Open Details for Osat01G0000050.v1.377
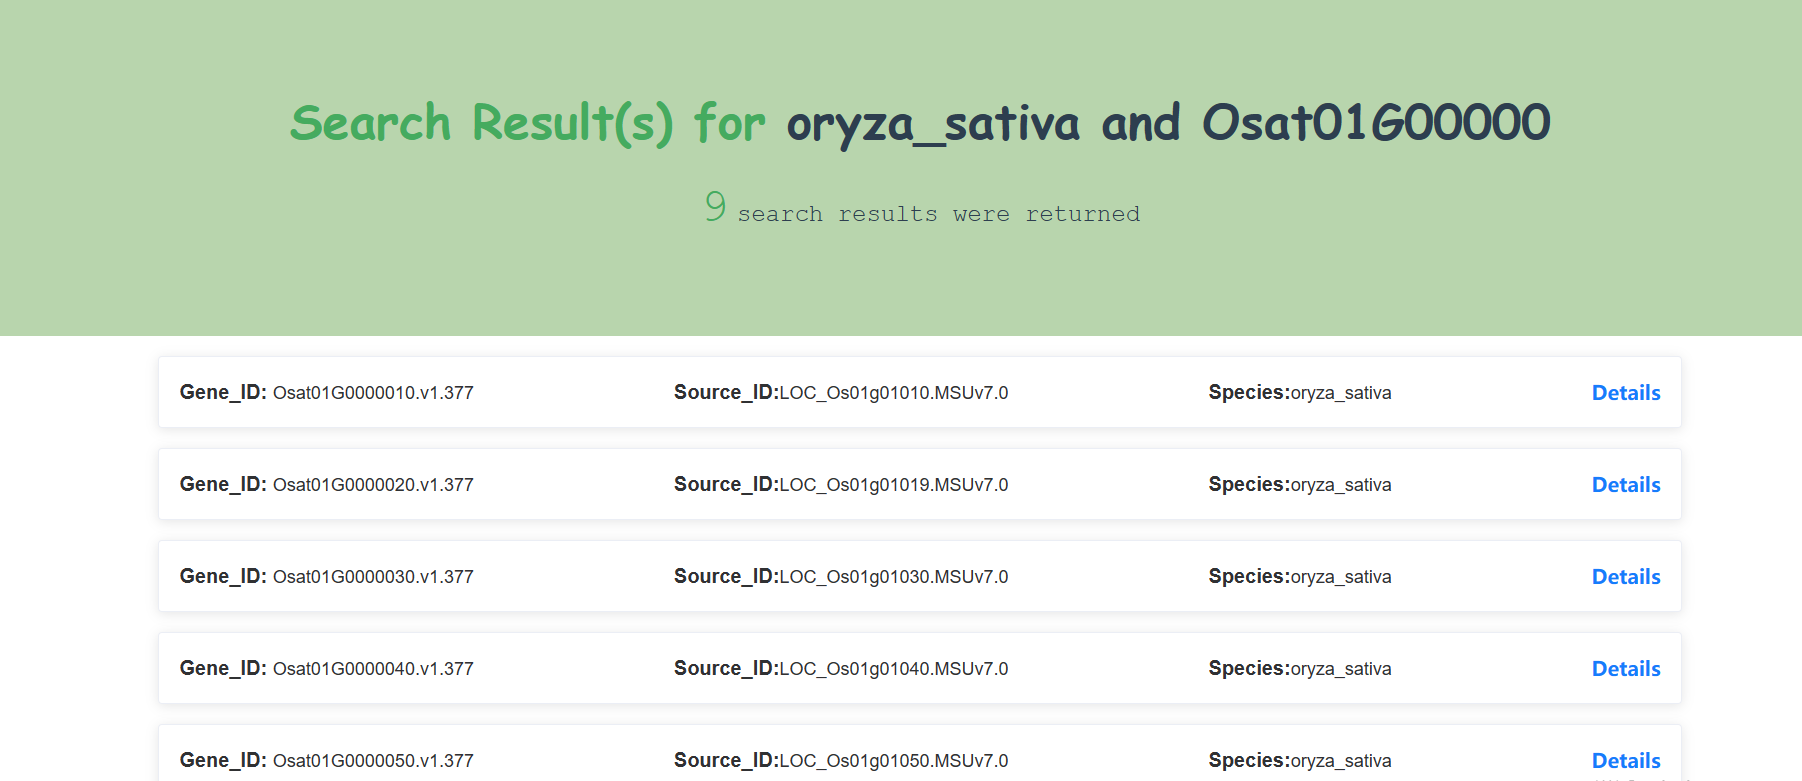Image resolution: width=1802 pixels, height=781 pixels. (x=1625, y=761)
